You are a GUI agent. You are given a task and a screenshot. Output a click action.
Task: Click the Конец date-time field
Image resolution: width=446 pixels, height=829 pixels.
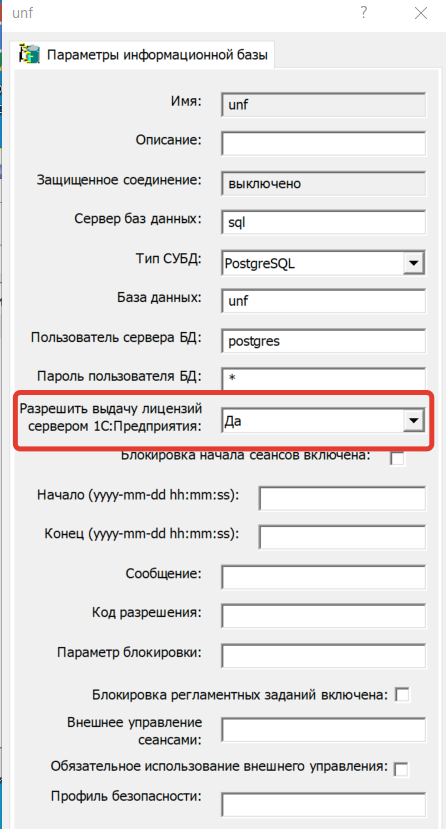[x=342, y=537]
